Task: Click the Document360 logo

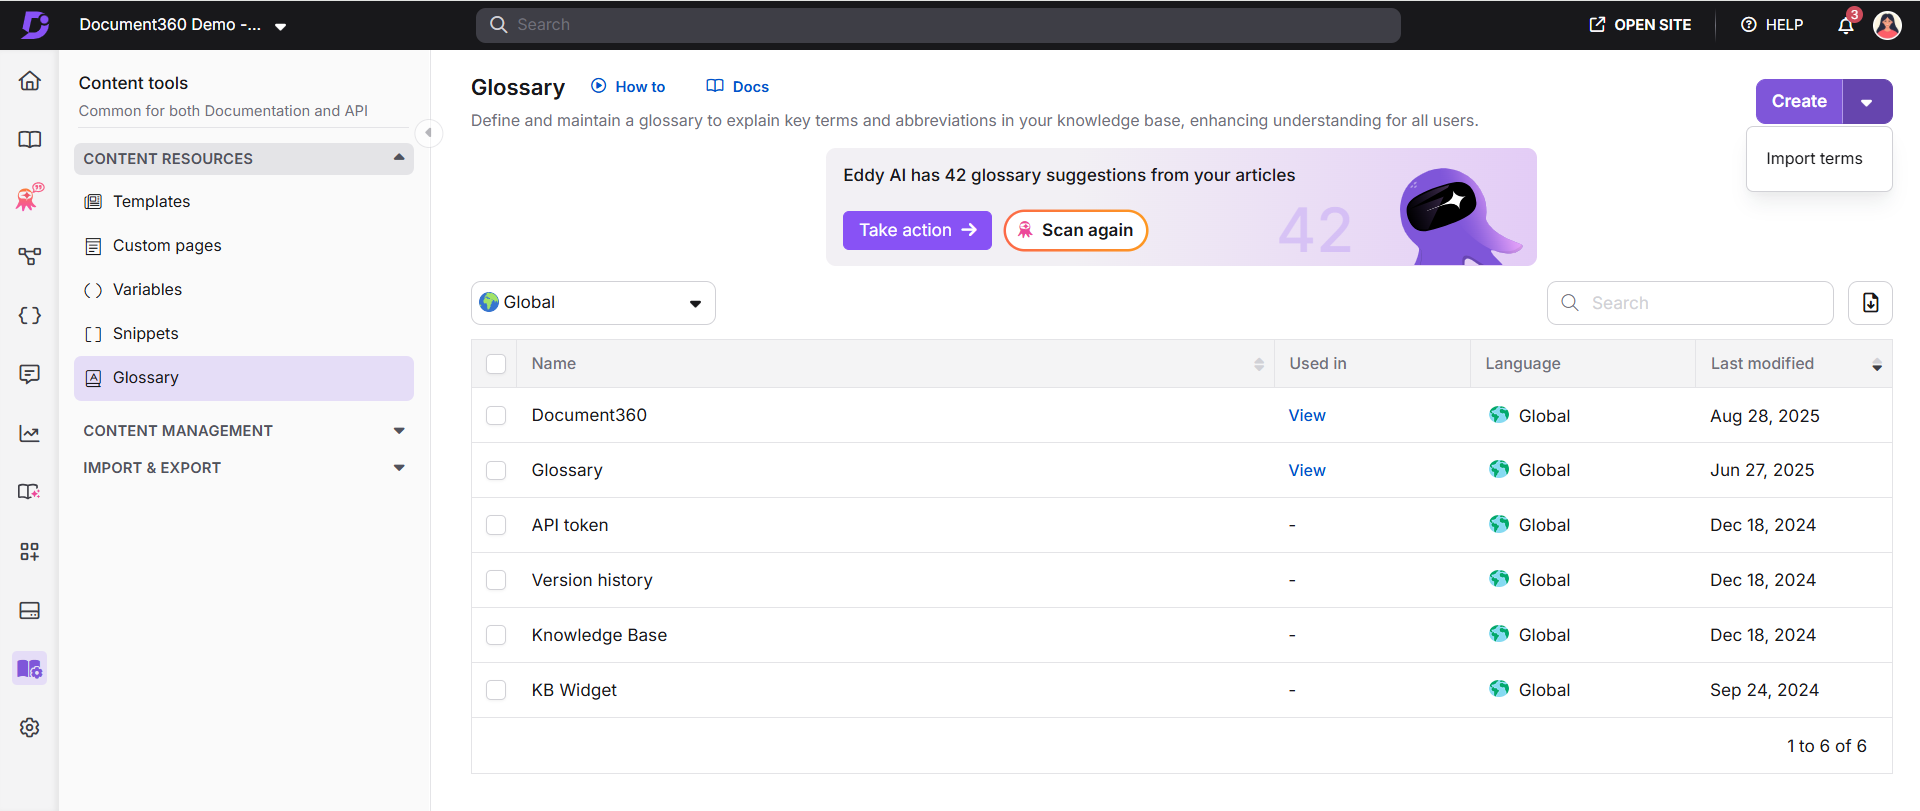Action: click(35, 25)
